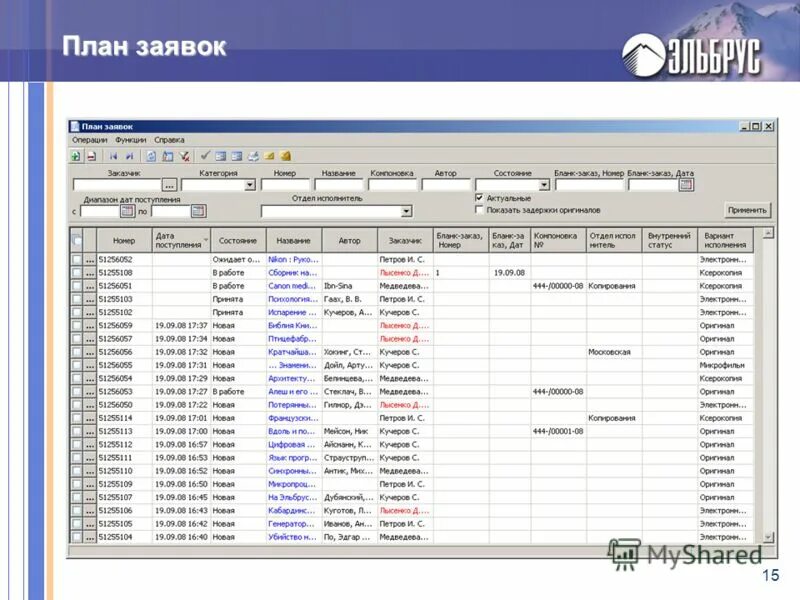Click the form icon next to the checkmark
Viewport: 800px width, 600px height.
coord(220,156)
